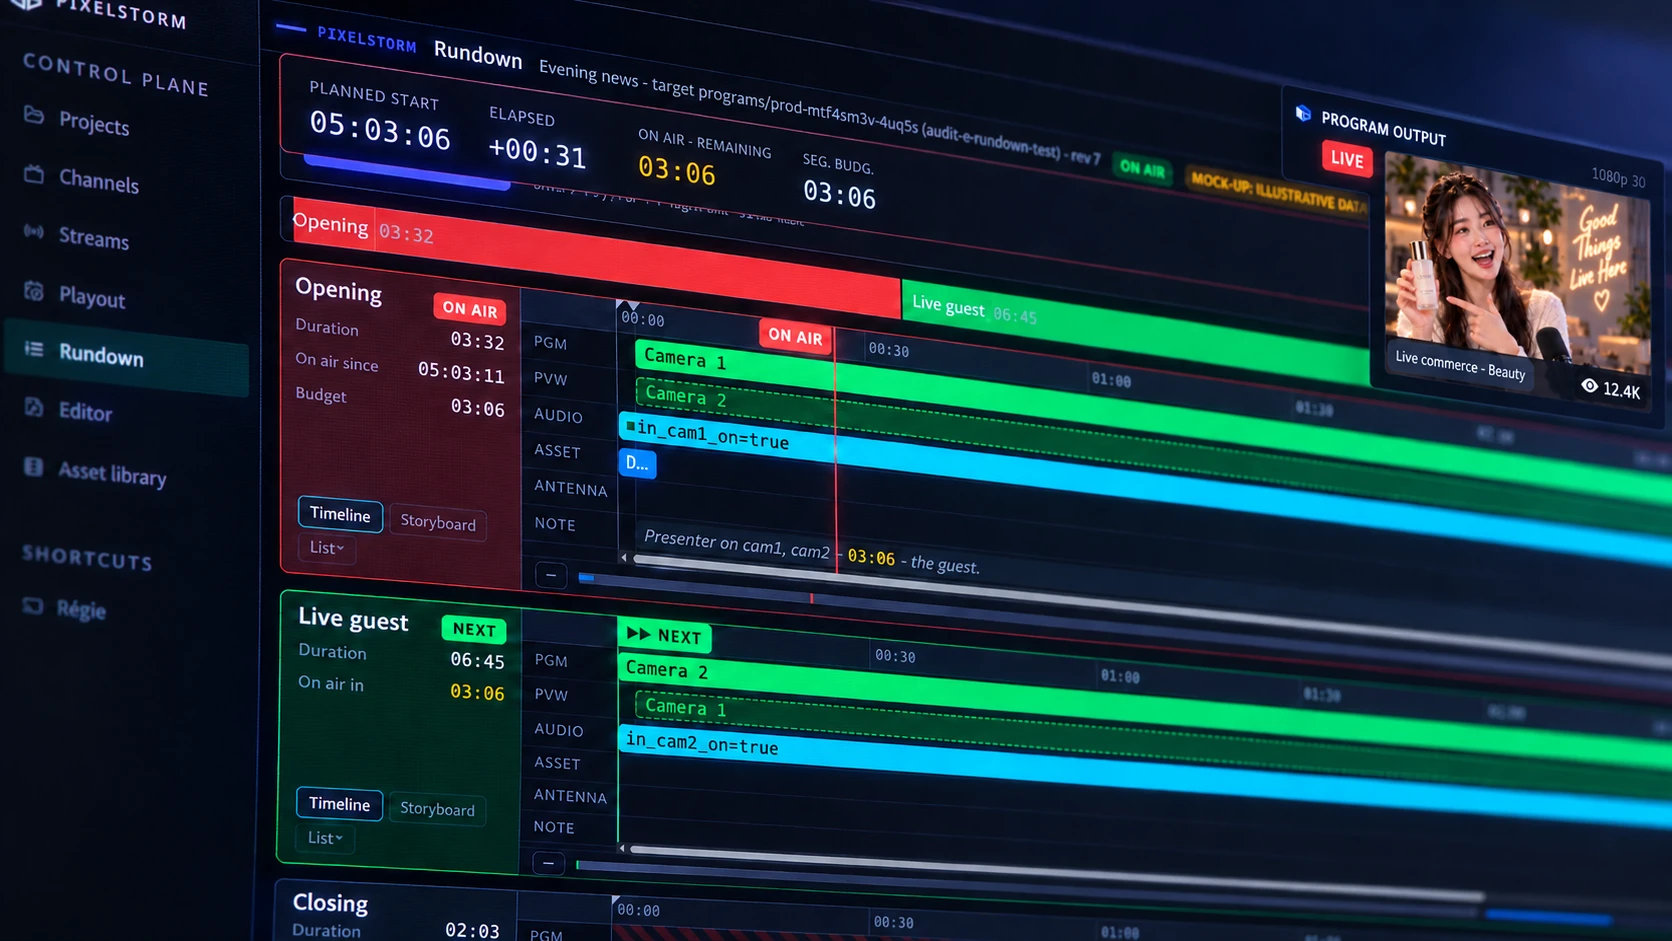Switch Live guest segment to Storyboard
This screenshot has width=1672, height=941.
437,809
